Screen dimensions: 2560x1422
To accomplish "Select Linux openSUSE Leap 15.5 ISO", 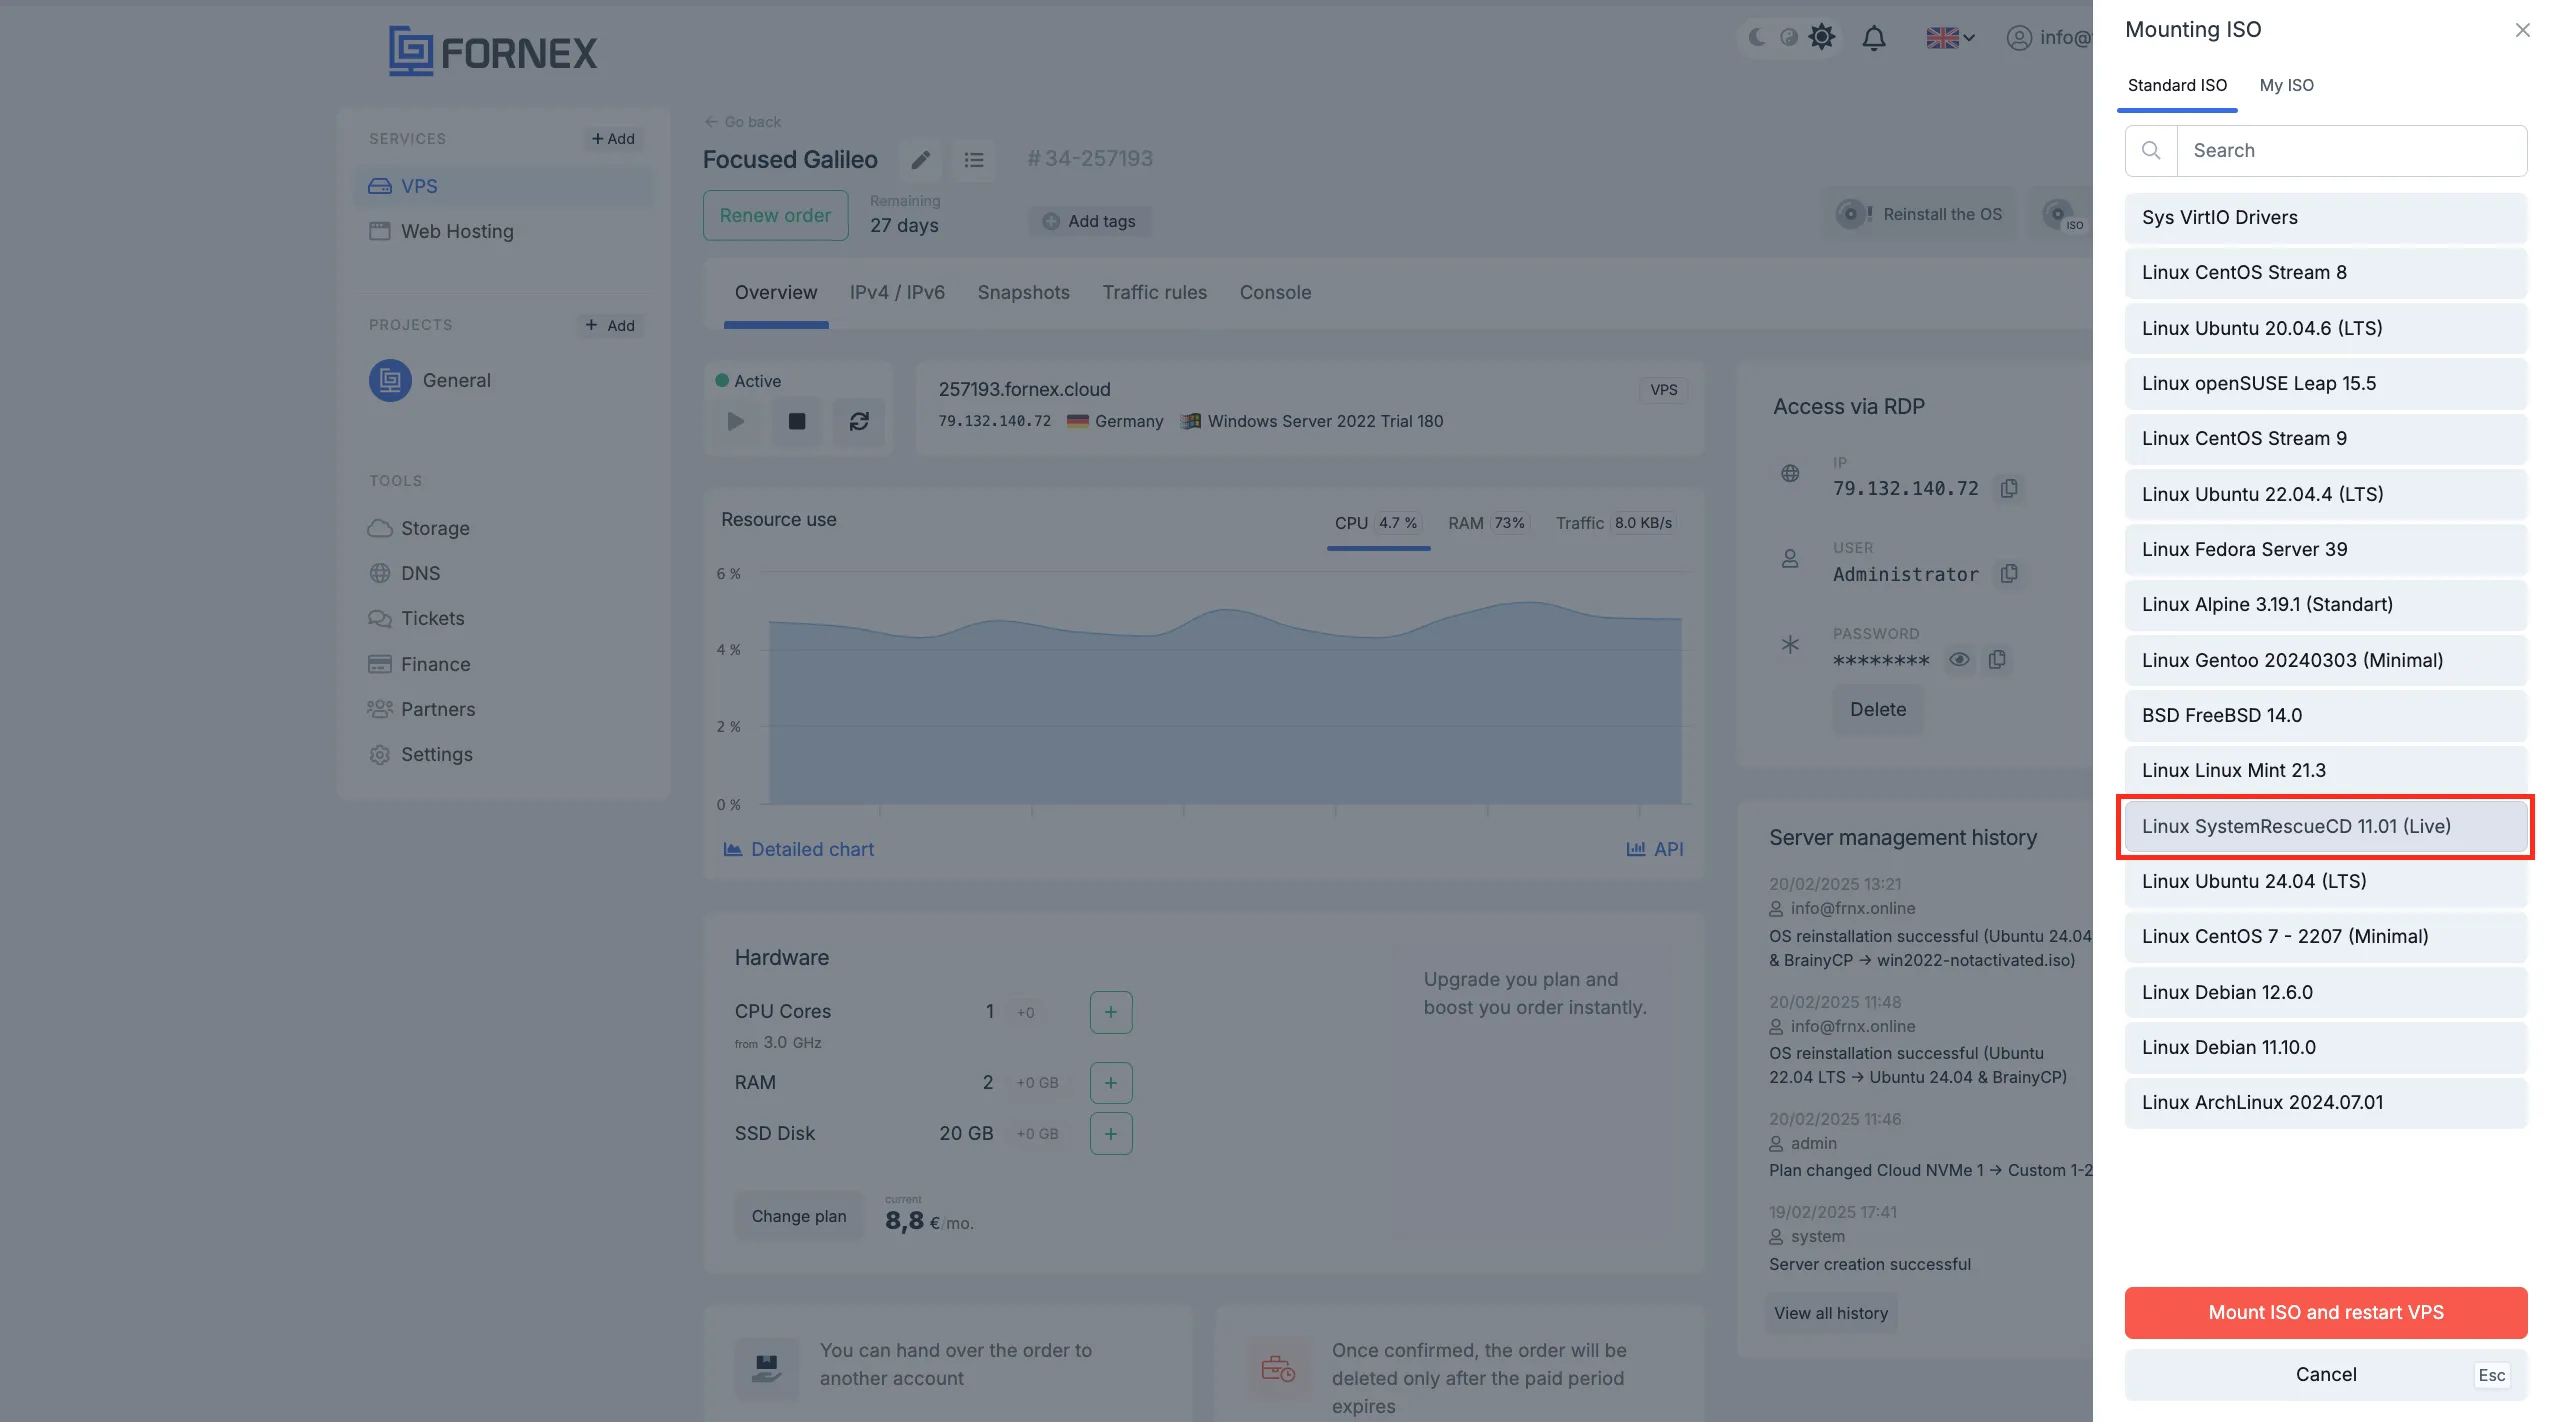I will click(x=2326, y=383).
